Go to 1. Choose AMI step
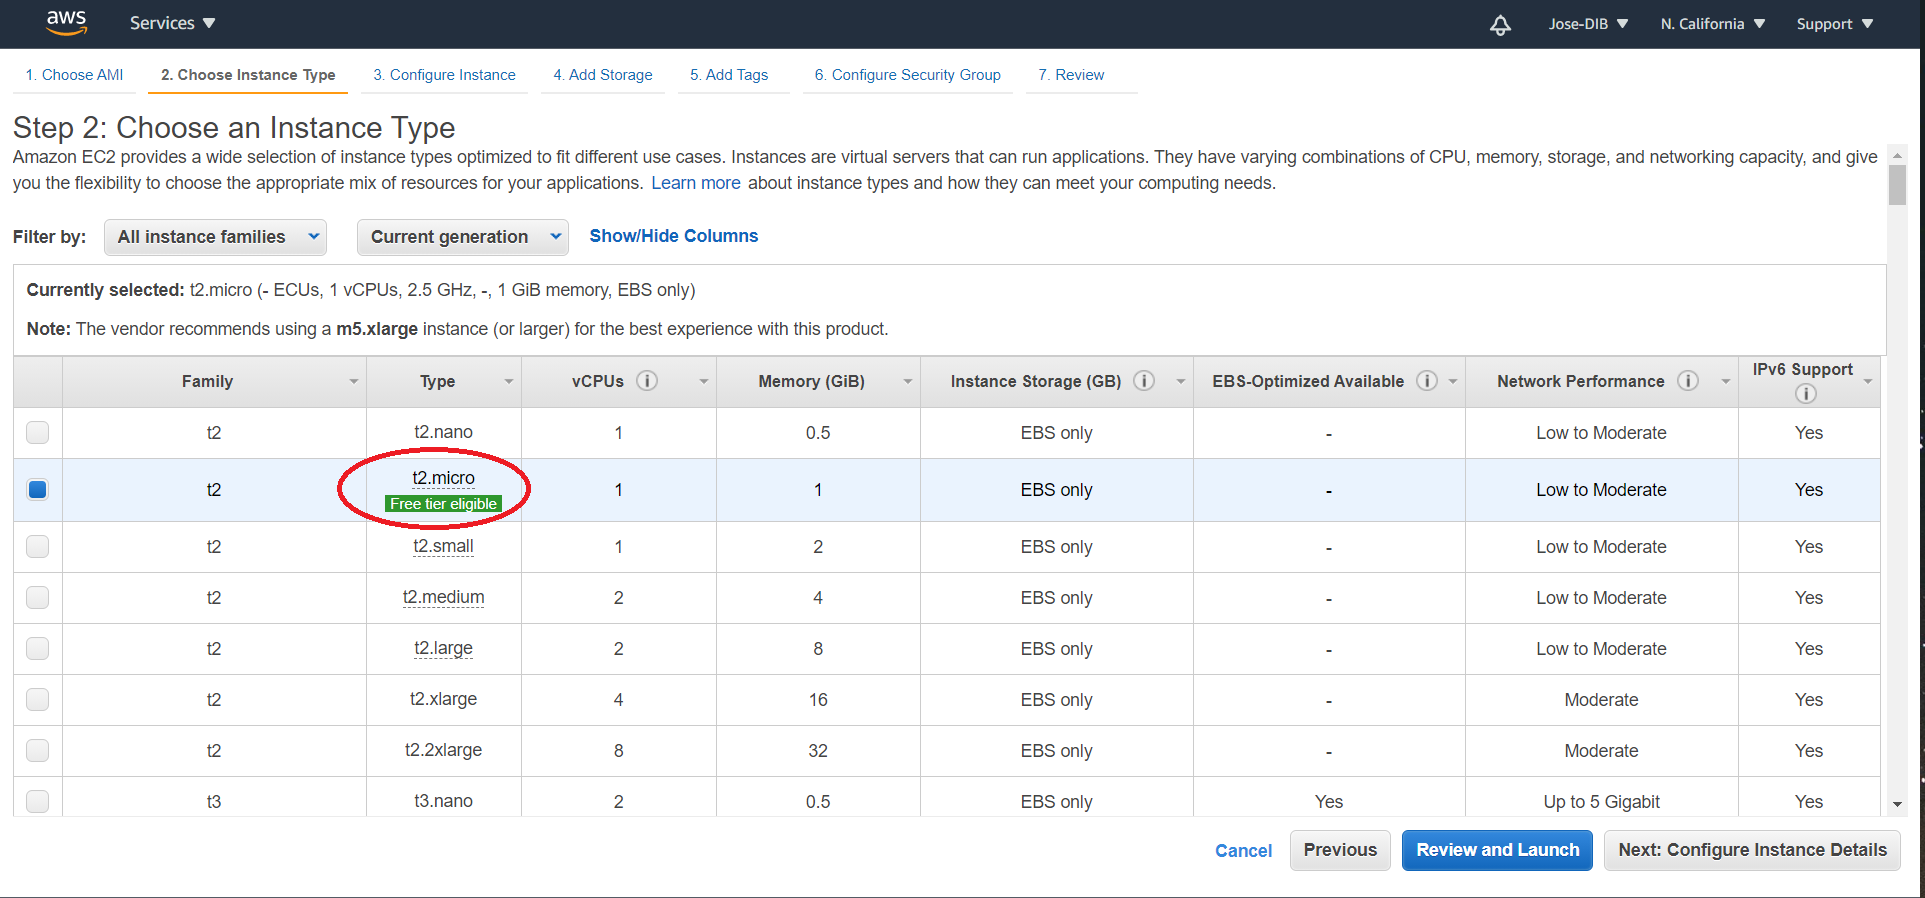Screen dimensions: 1925x898 click(x=75, y=75)
